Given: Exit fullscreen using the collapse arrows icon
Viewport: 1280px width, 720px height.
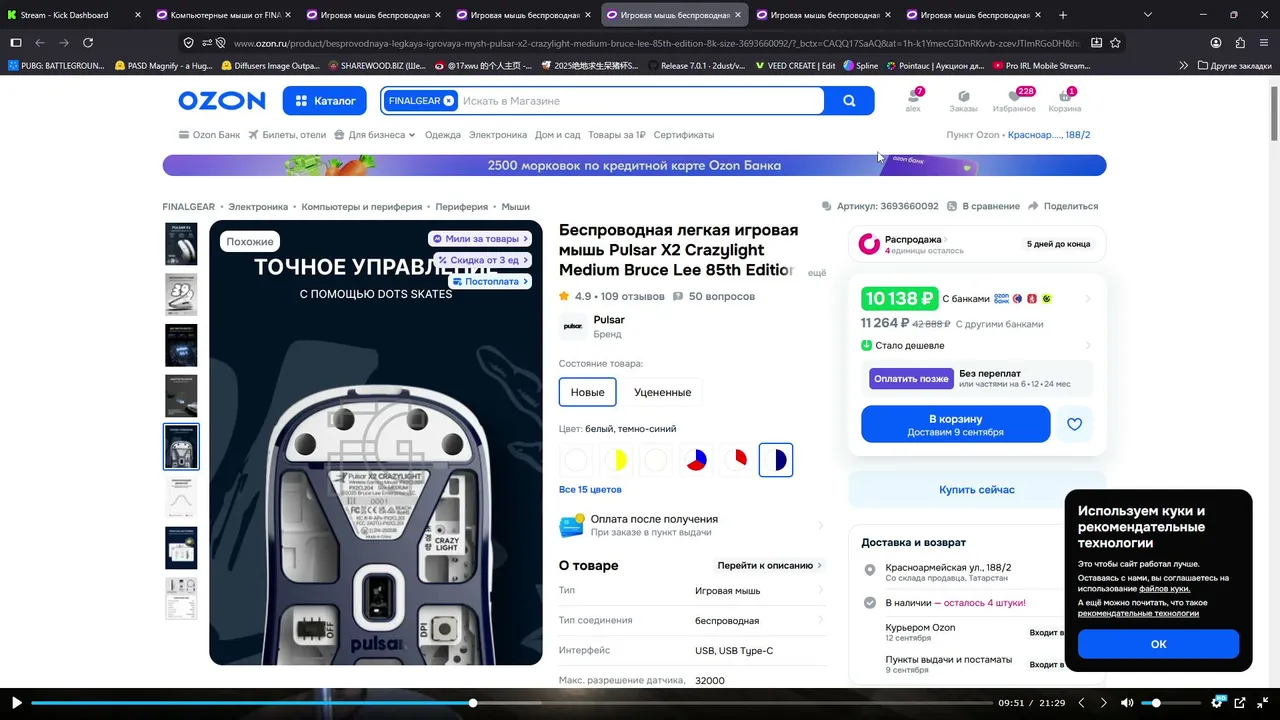Looking at the screenshot, I should (x=1262, y=703).
